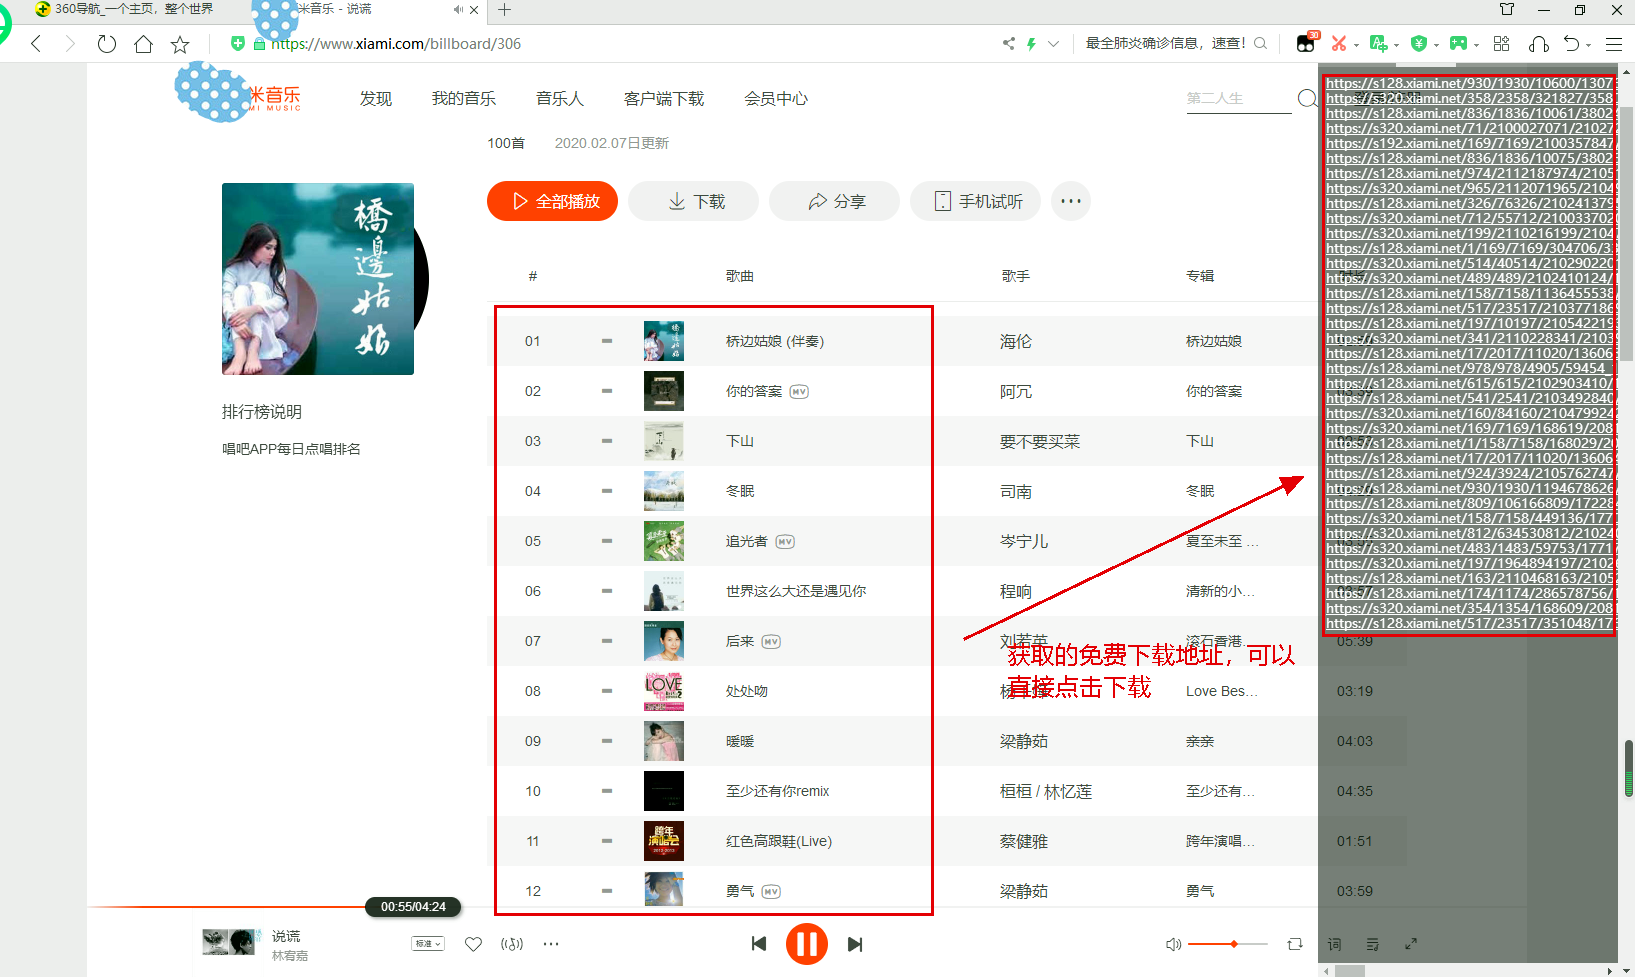Expand the arrow beside the undo icon
The height and width of the screenshot is (977, 1635).
[1589, 45]
